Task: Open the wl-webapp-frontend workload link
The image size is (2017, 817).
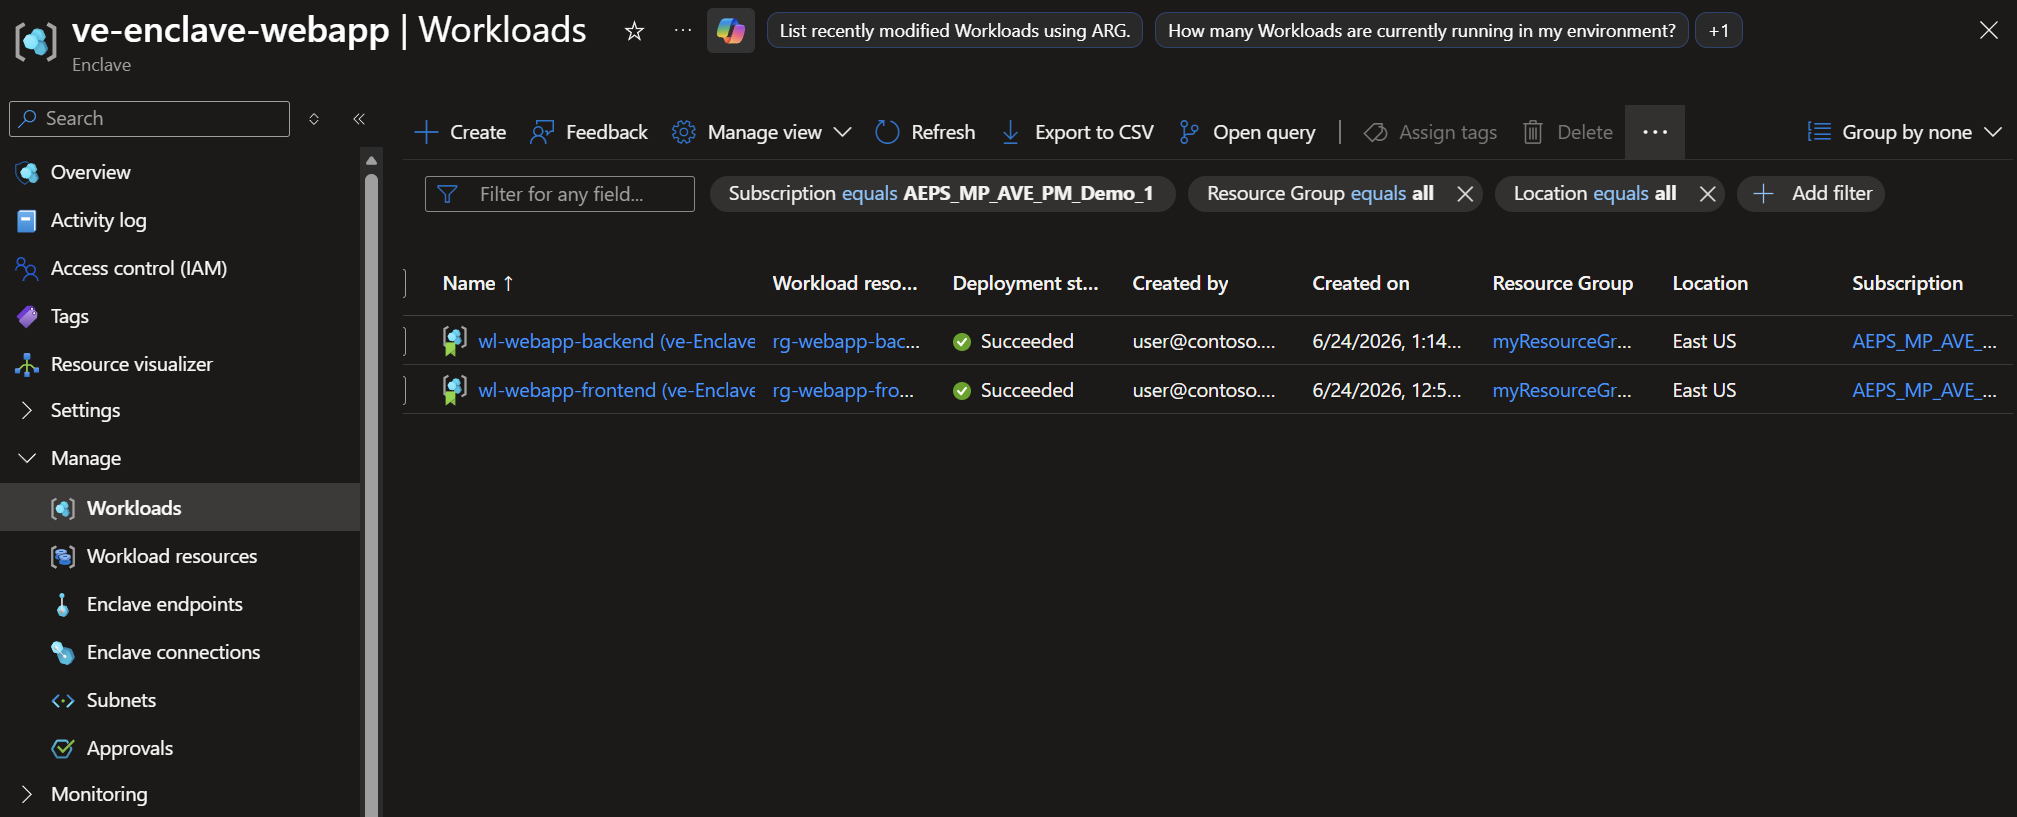Action: [616, 390]
